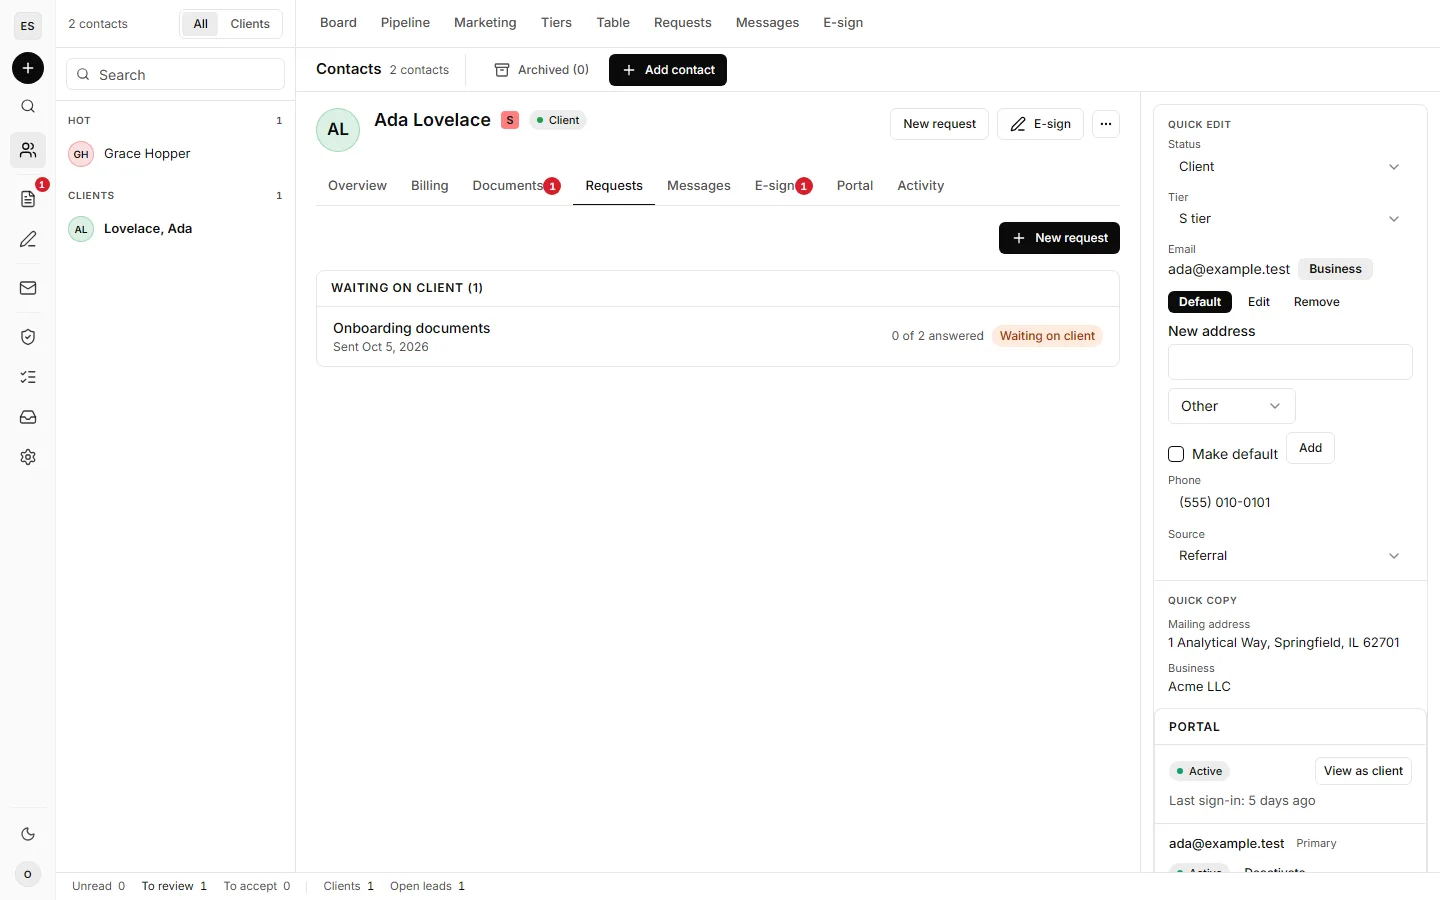Toggle dark mode with the moon icon

pyautogui.click(x=28, y=834)
